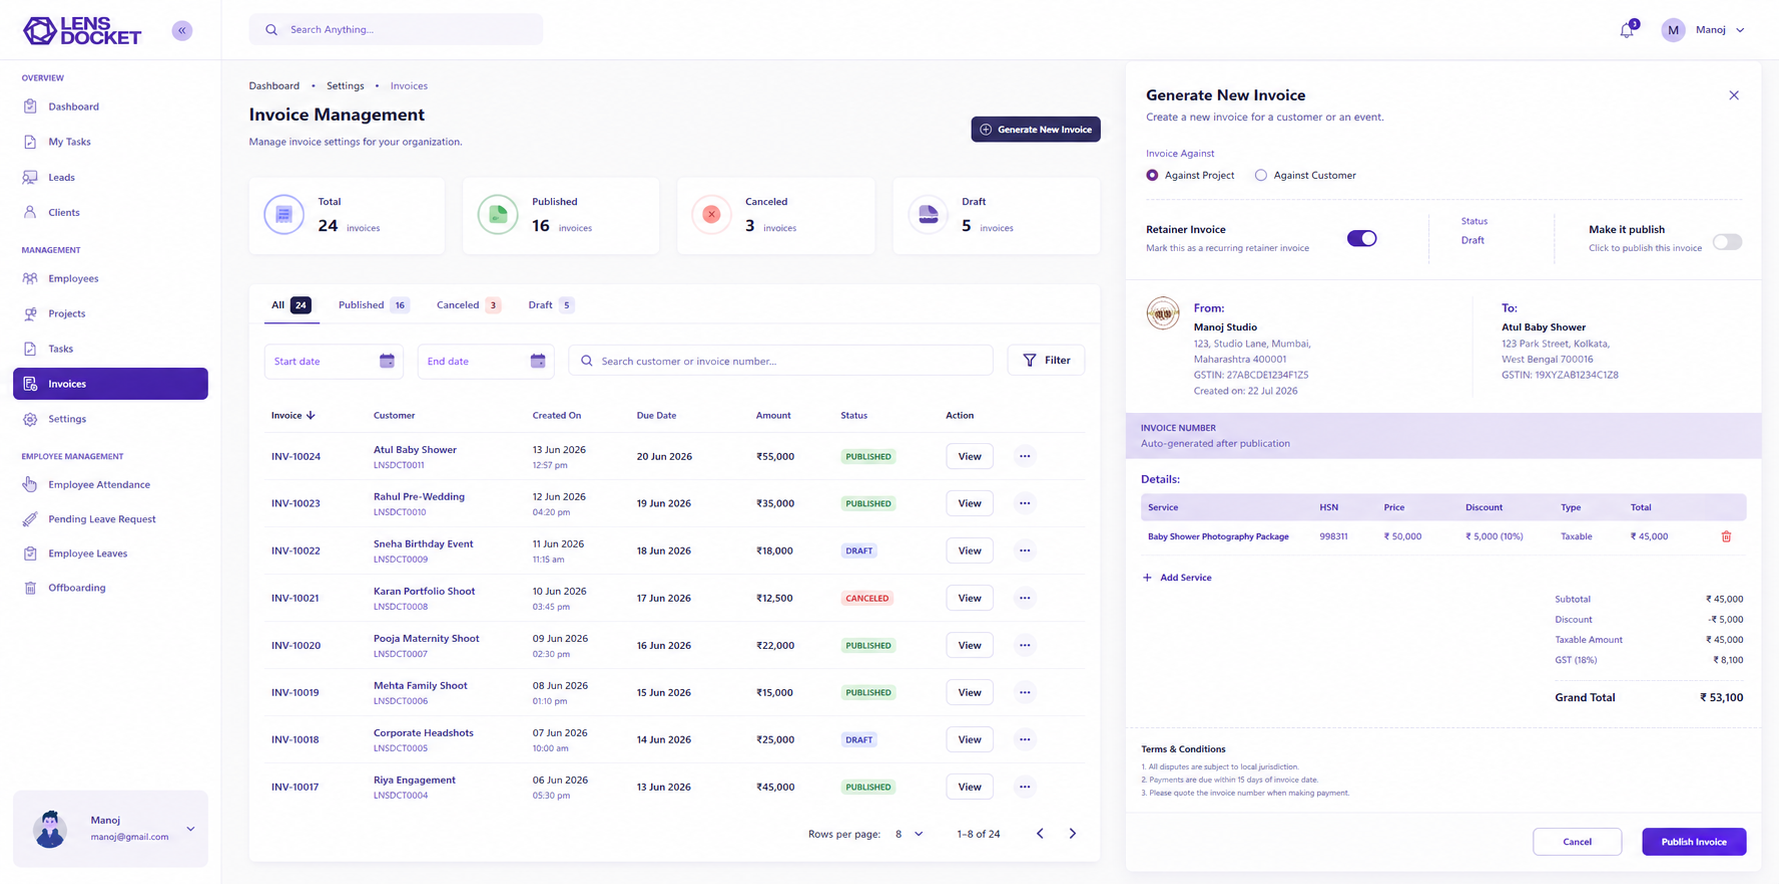This screenshot has width=1779, height=884.
Task: Sort by Invoice column arrow
Action: 311,415
